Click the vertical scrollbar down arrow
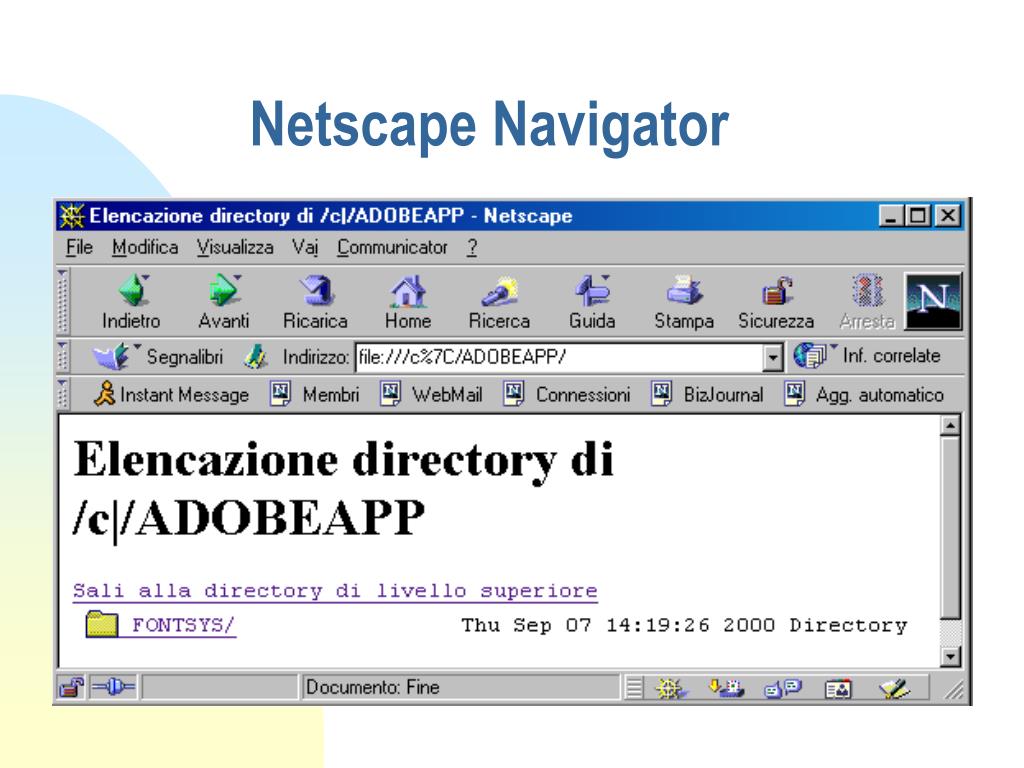This screenshot has width=1024, height=768. (x=950, y=656)
